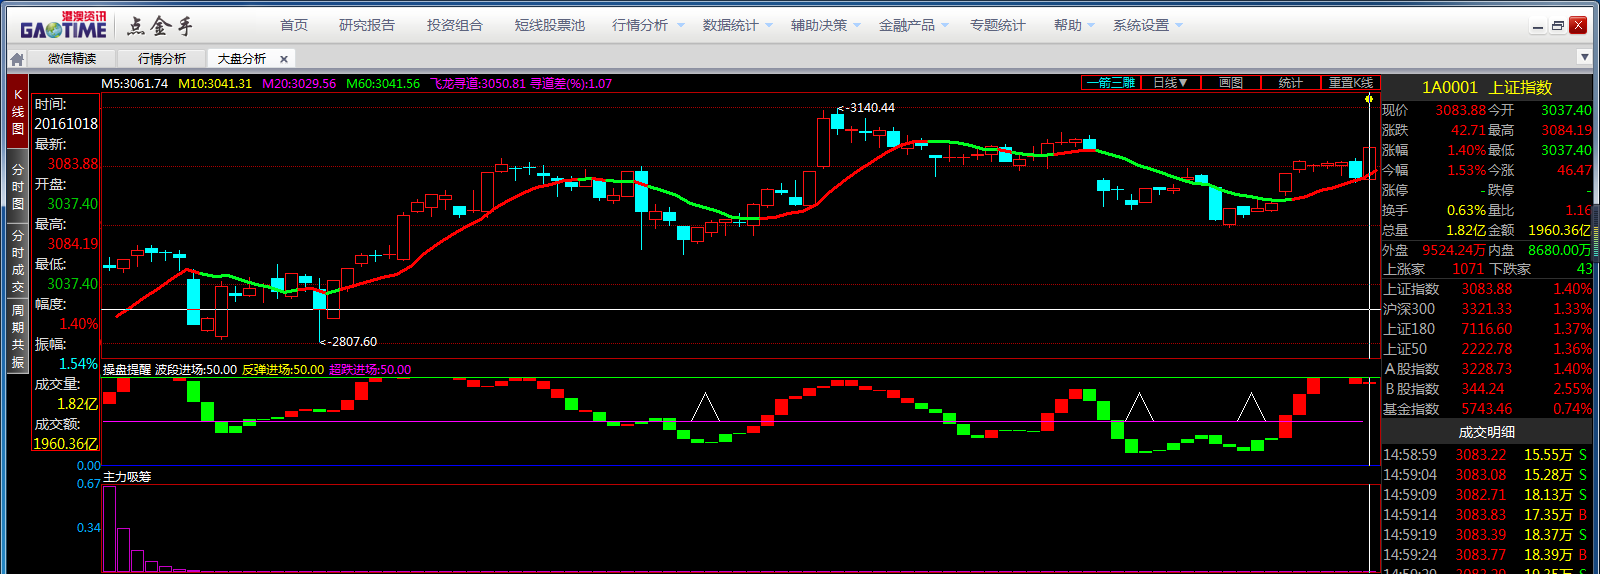Switch to the 微信精读 tab
Screen dimensions: 1600x574
pos(72,59)
